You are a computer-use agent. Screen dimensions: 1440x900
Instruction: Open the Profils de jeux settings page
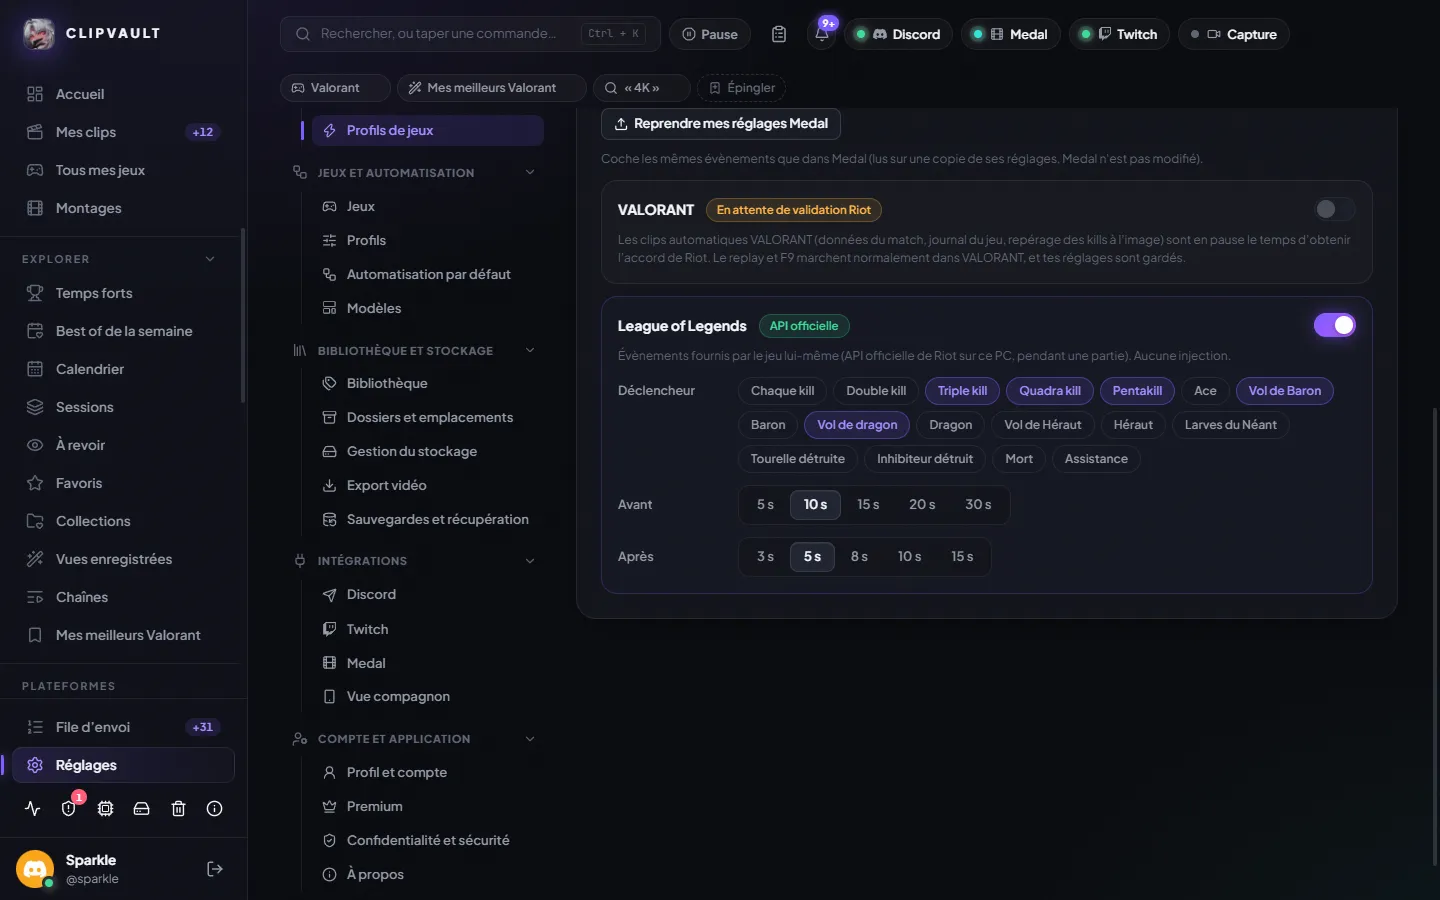coord(428,131)
